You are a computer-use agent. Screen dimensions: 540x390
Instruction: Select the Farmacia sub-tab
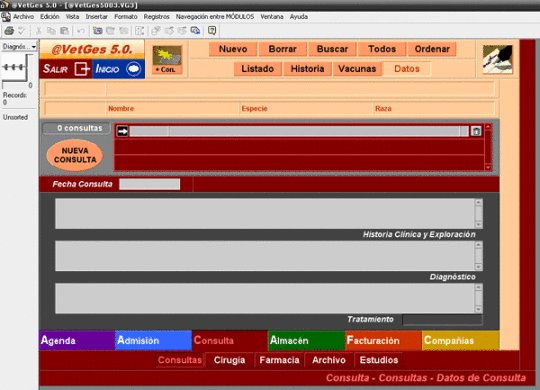pos(279,360)
